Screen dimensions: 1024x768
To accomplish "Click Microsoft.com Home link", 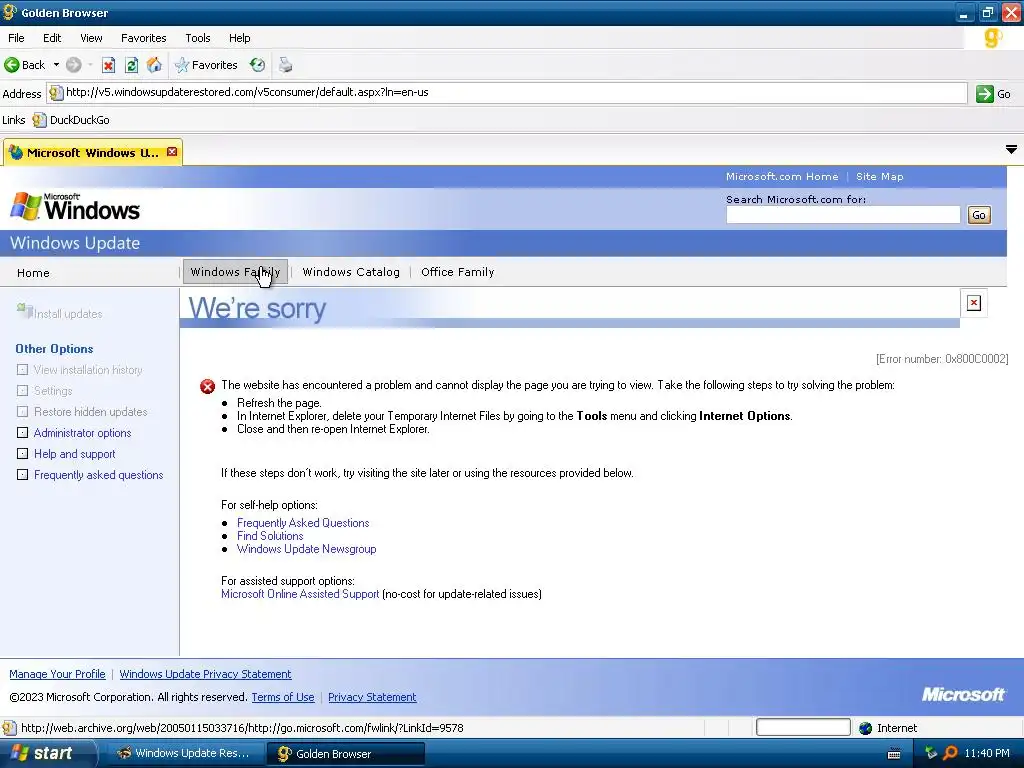I will (782, 176).
